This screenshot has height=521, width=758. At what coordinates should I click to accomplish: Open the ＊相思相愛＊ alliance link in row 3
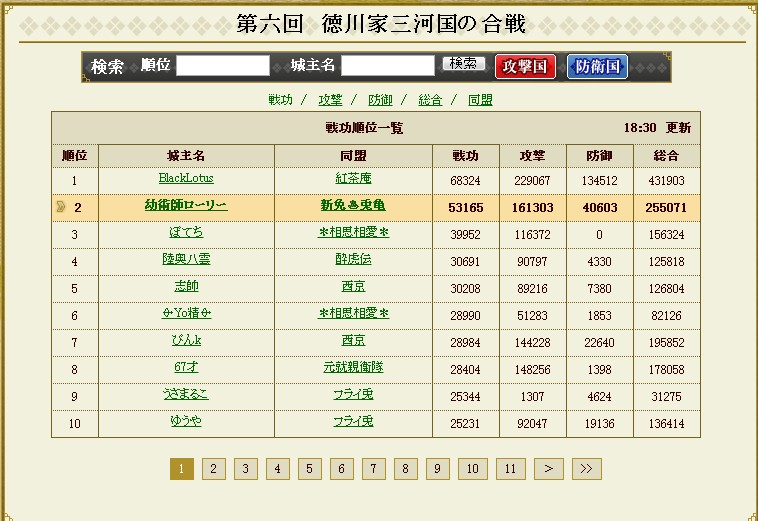pos(353,232)
